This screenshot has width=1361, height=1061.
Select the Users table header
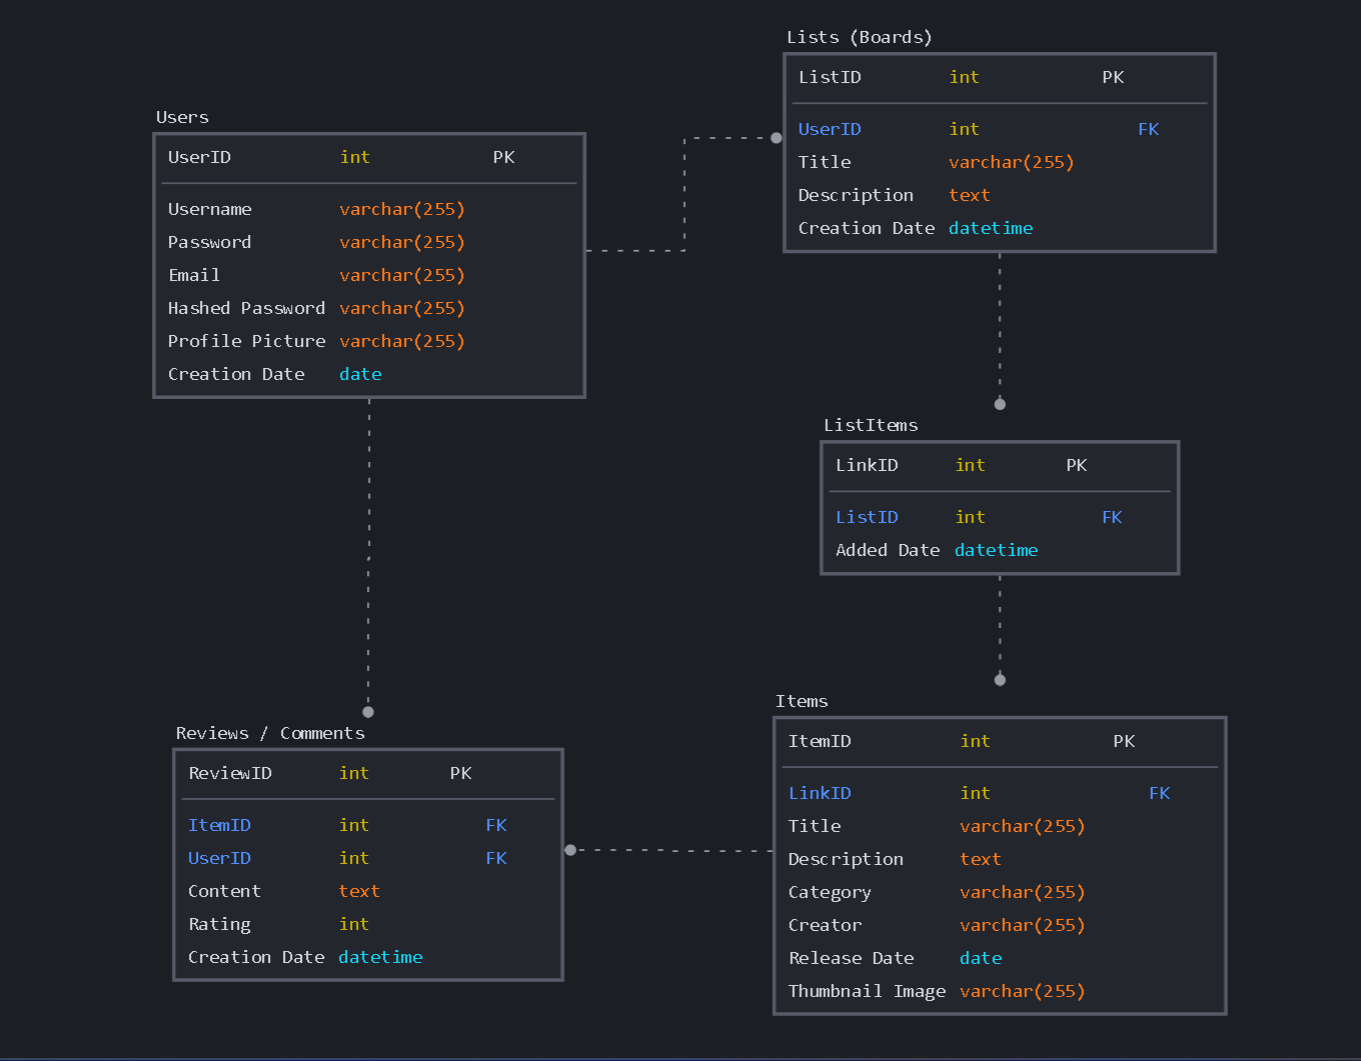pyautogui.click(x=182, y=117)
